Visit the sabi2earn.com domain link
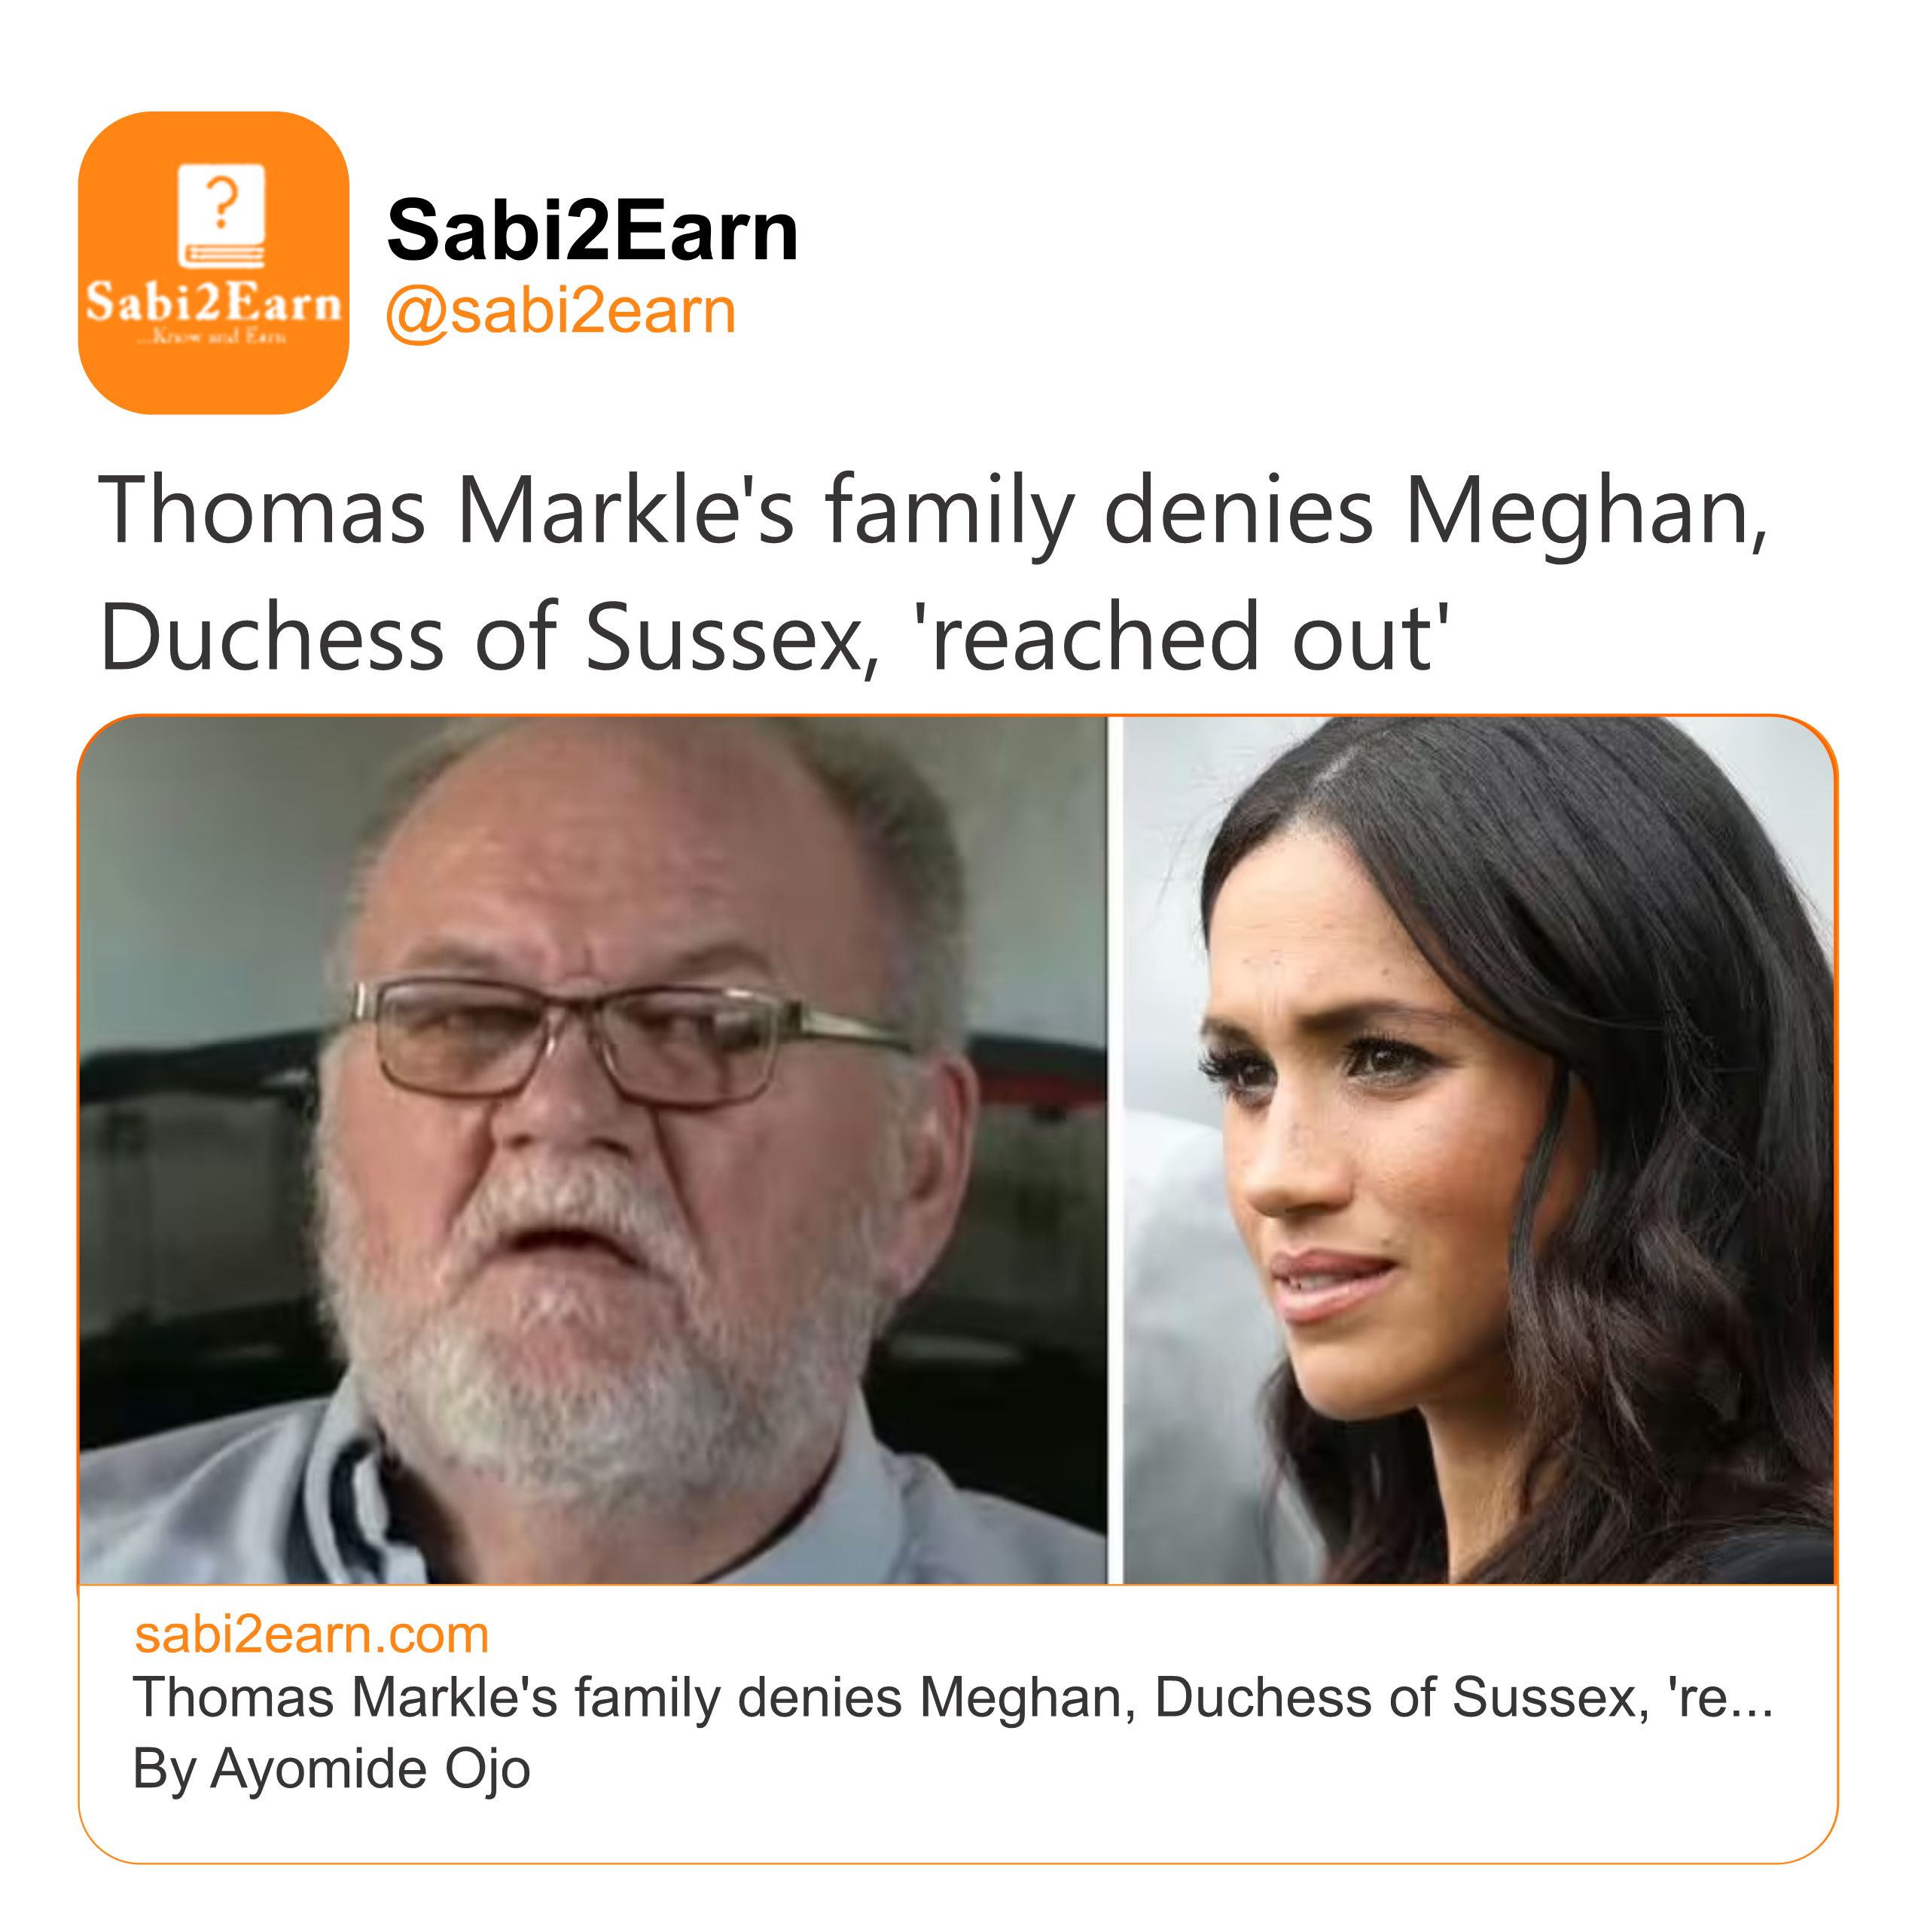Screen dimensions: 1915x1932 [311, 1635]
